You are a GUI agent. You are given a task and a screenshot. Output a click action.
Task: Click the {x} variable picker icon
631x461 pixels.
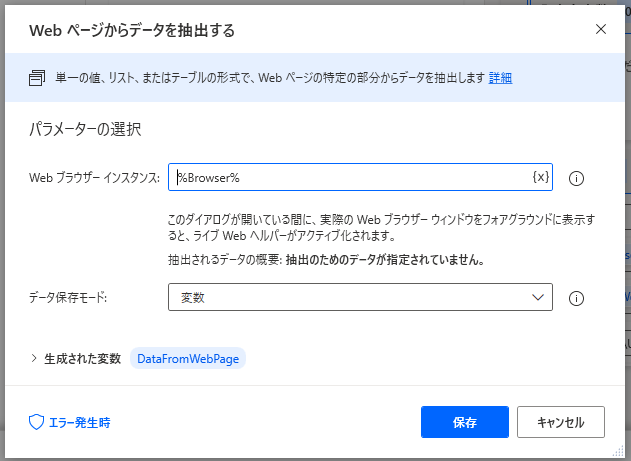pos(540,177)
